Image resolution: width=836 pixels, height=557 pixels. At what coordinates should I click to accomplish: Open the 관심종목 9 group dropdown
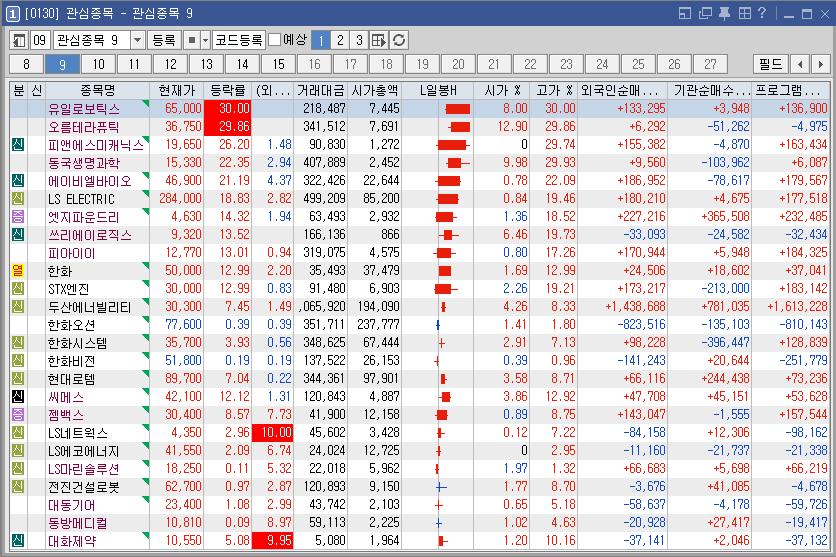click(x=138, y=40)
